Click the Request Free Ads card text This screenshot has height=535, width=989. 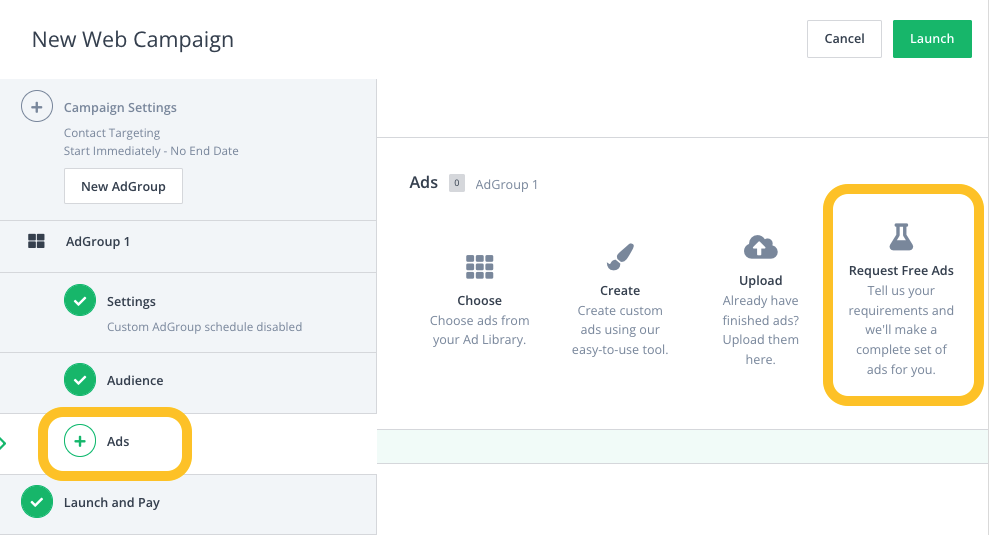pos(901,271)
